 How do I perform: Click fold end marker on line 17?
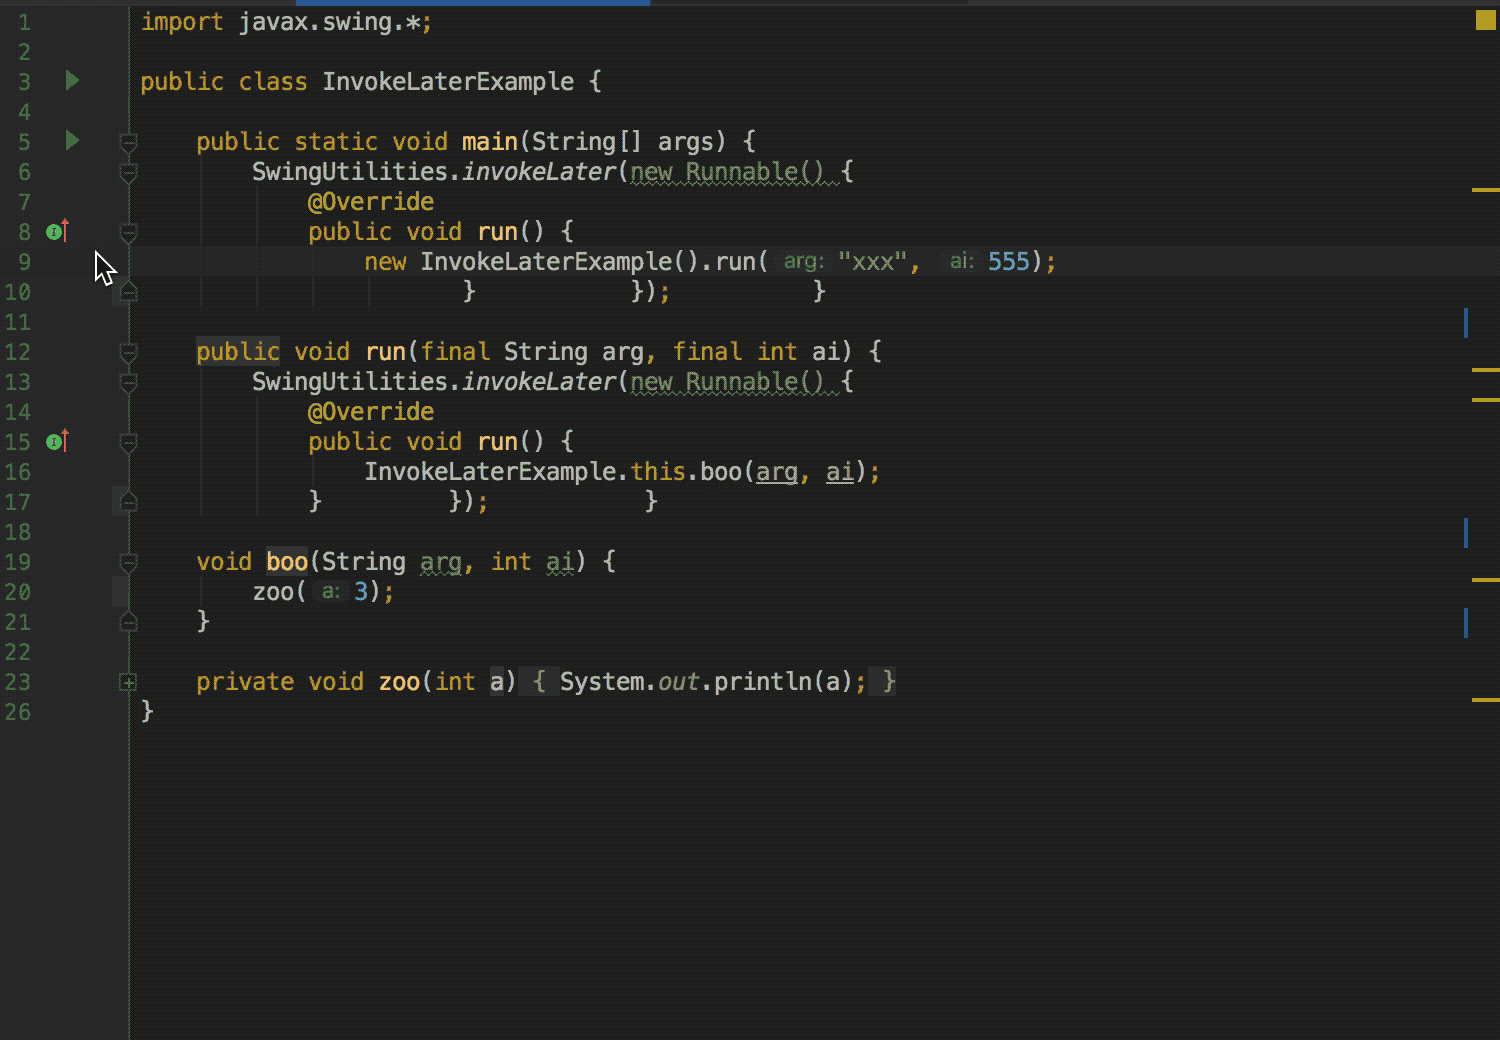[x=128, y=501]
